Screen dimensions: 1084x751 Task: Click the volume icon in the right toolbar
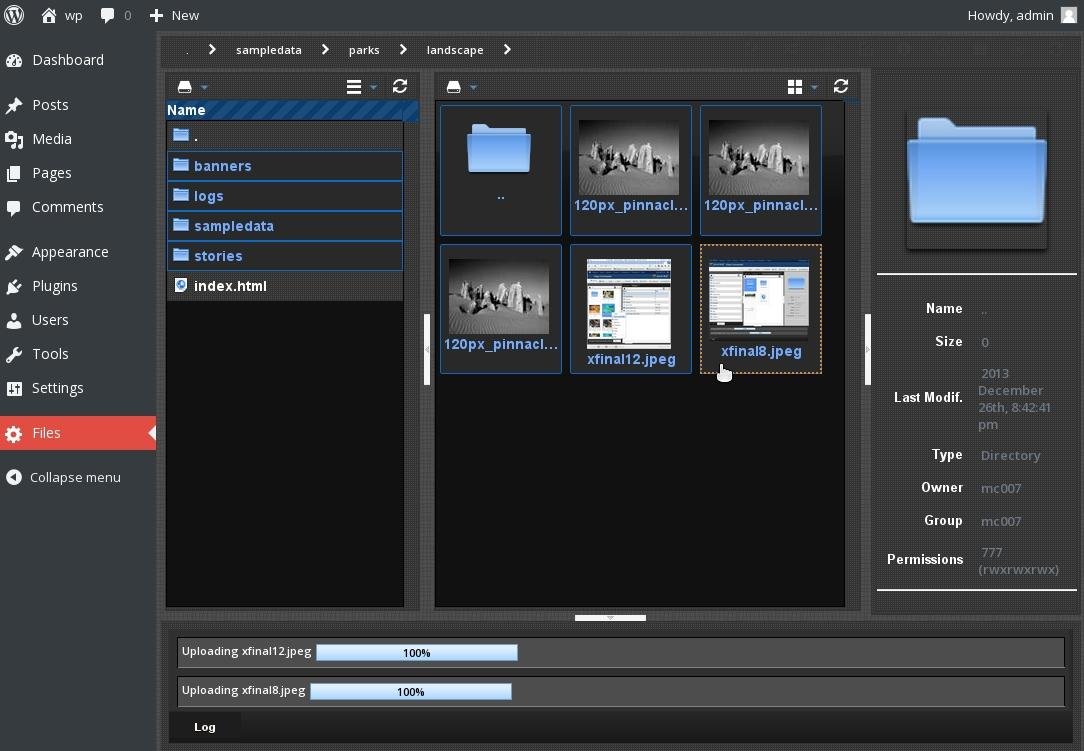pyautogui.click(x=455, y=87)
